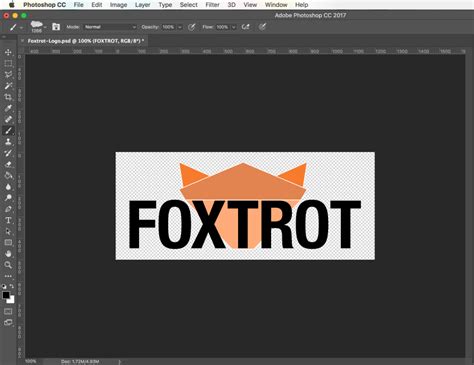Open the Help menu

pos(301,5)
